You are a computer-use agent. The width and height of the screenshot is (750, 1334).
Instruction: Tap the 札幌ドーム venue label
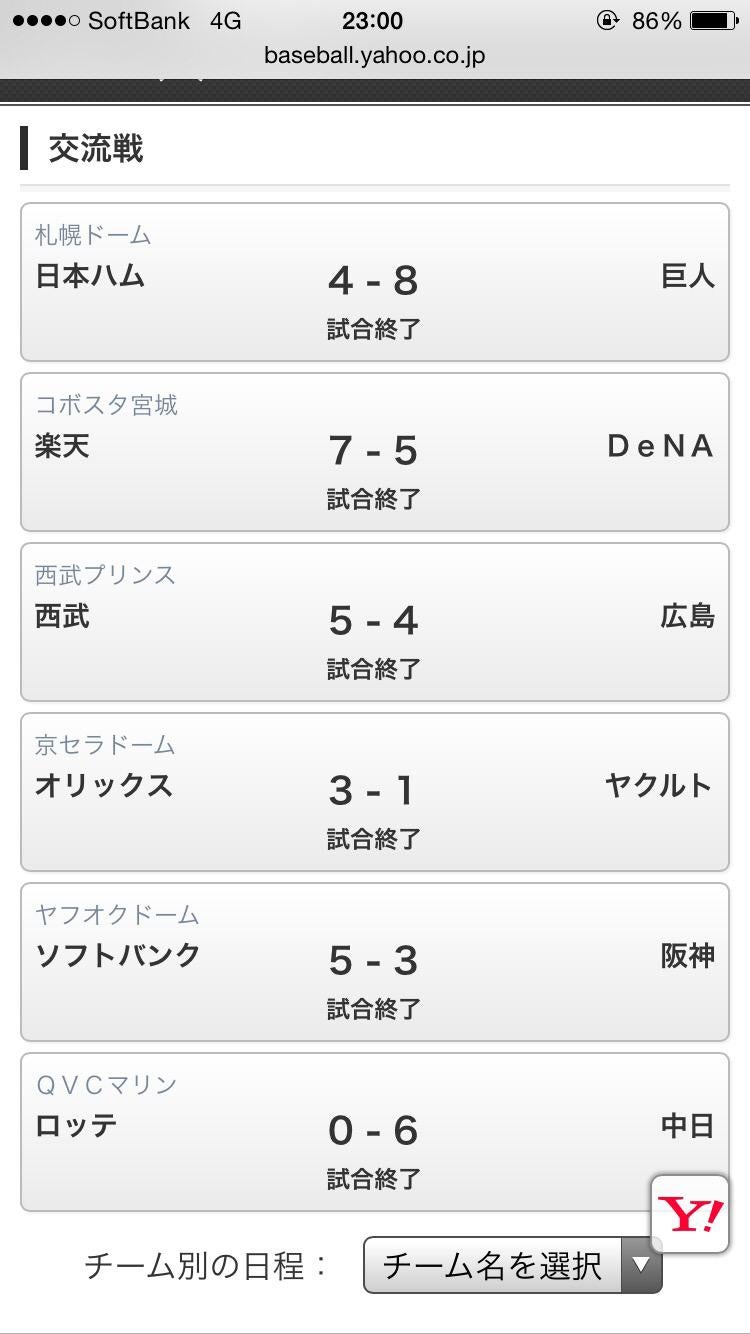(93, 235)
